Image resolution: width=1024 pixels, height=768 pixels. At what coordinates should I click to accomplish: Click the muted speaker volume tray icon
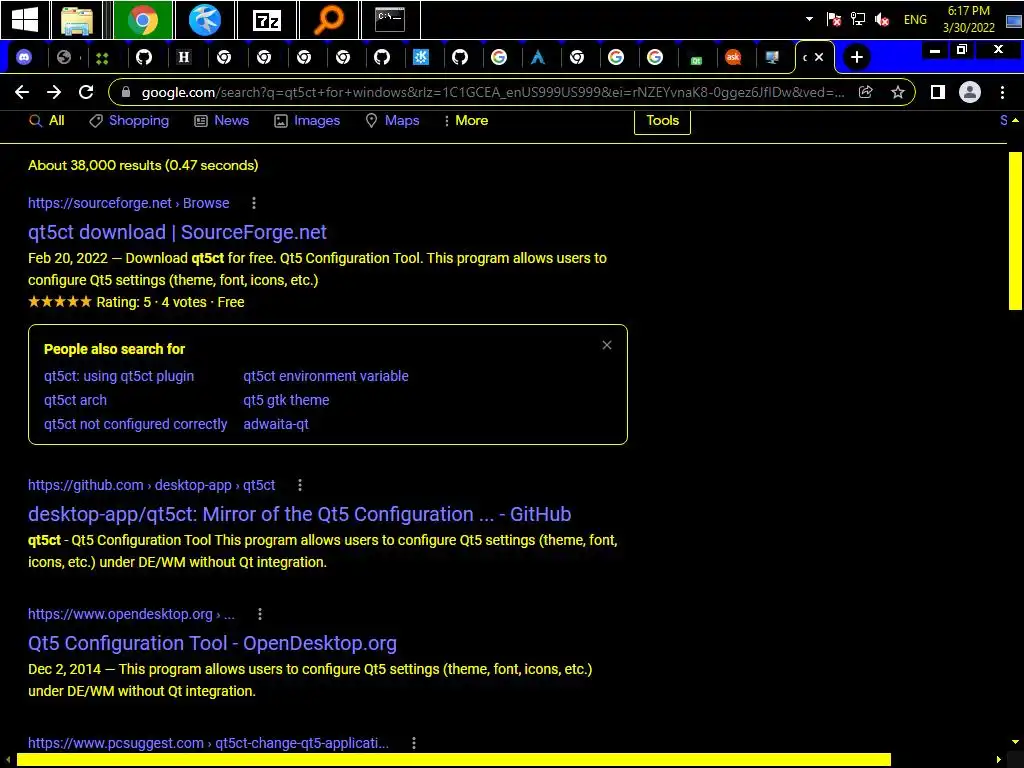point(882,20)
